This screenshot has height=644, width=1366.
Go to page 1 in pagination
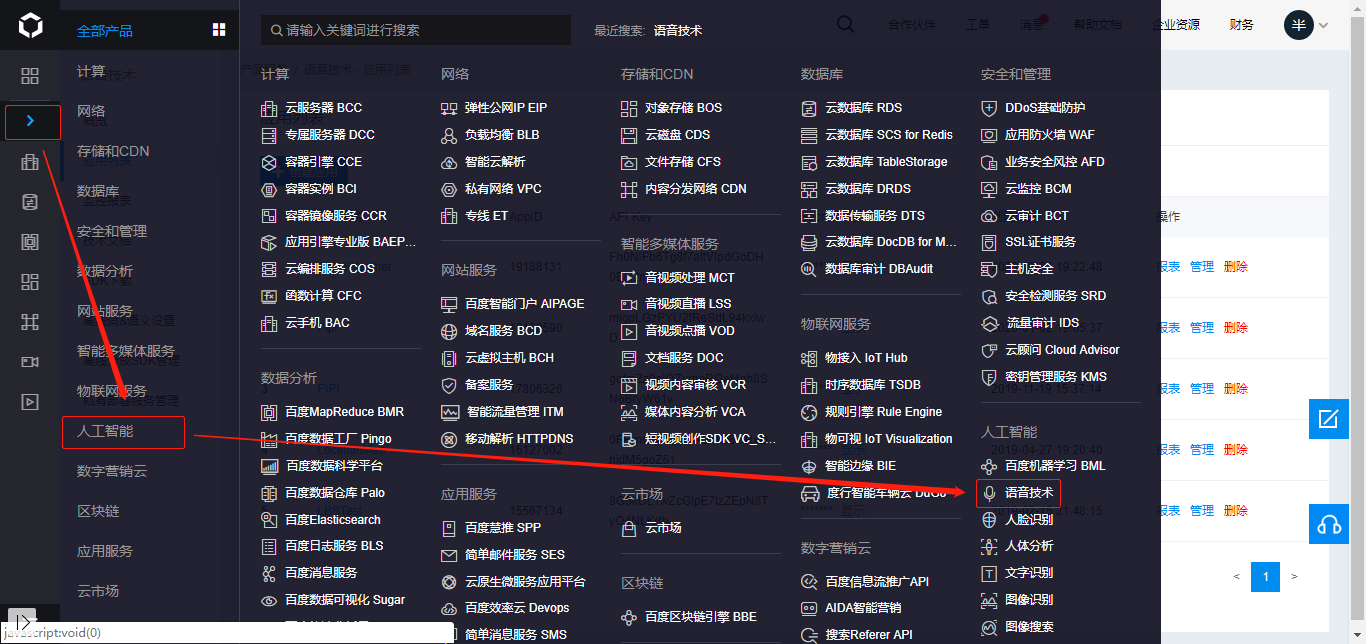pos(1266,576)
